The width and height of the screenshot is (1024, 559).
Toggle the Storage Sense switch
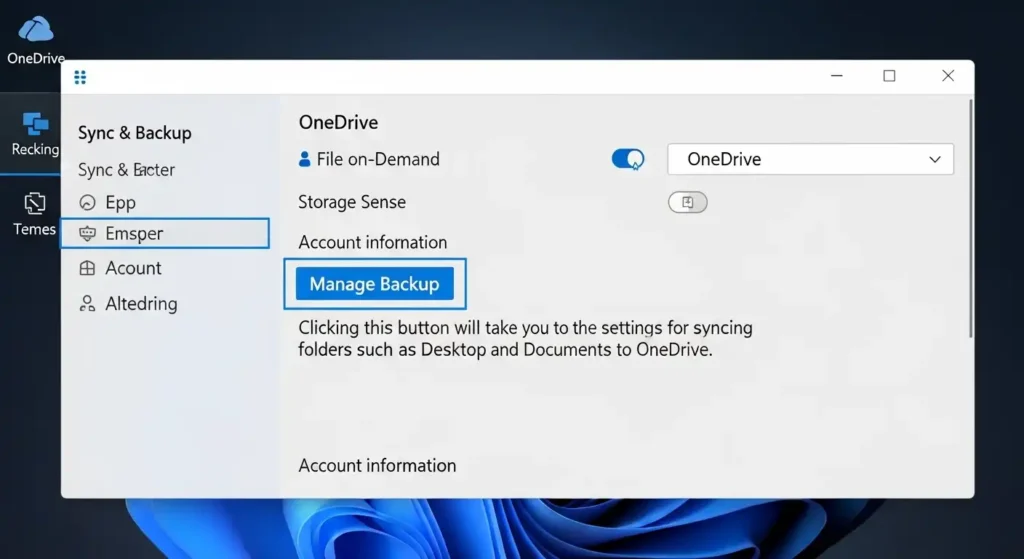click(x=687, y=202)
